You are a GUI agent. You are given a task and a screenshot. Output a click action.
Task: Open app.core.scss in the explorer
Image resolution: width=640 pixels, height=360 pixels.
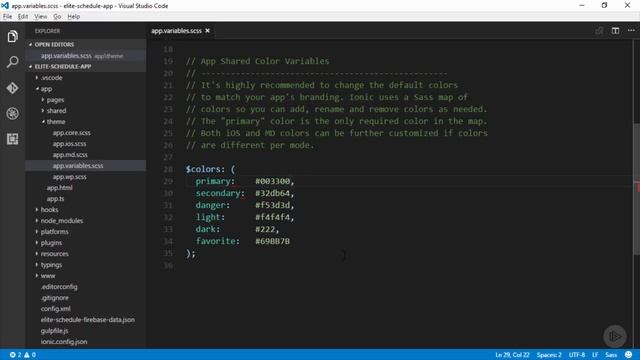[x=71, y=133]
